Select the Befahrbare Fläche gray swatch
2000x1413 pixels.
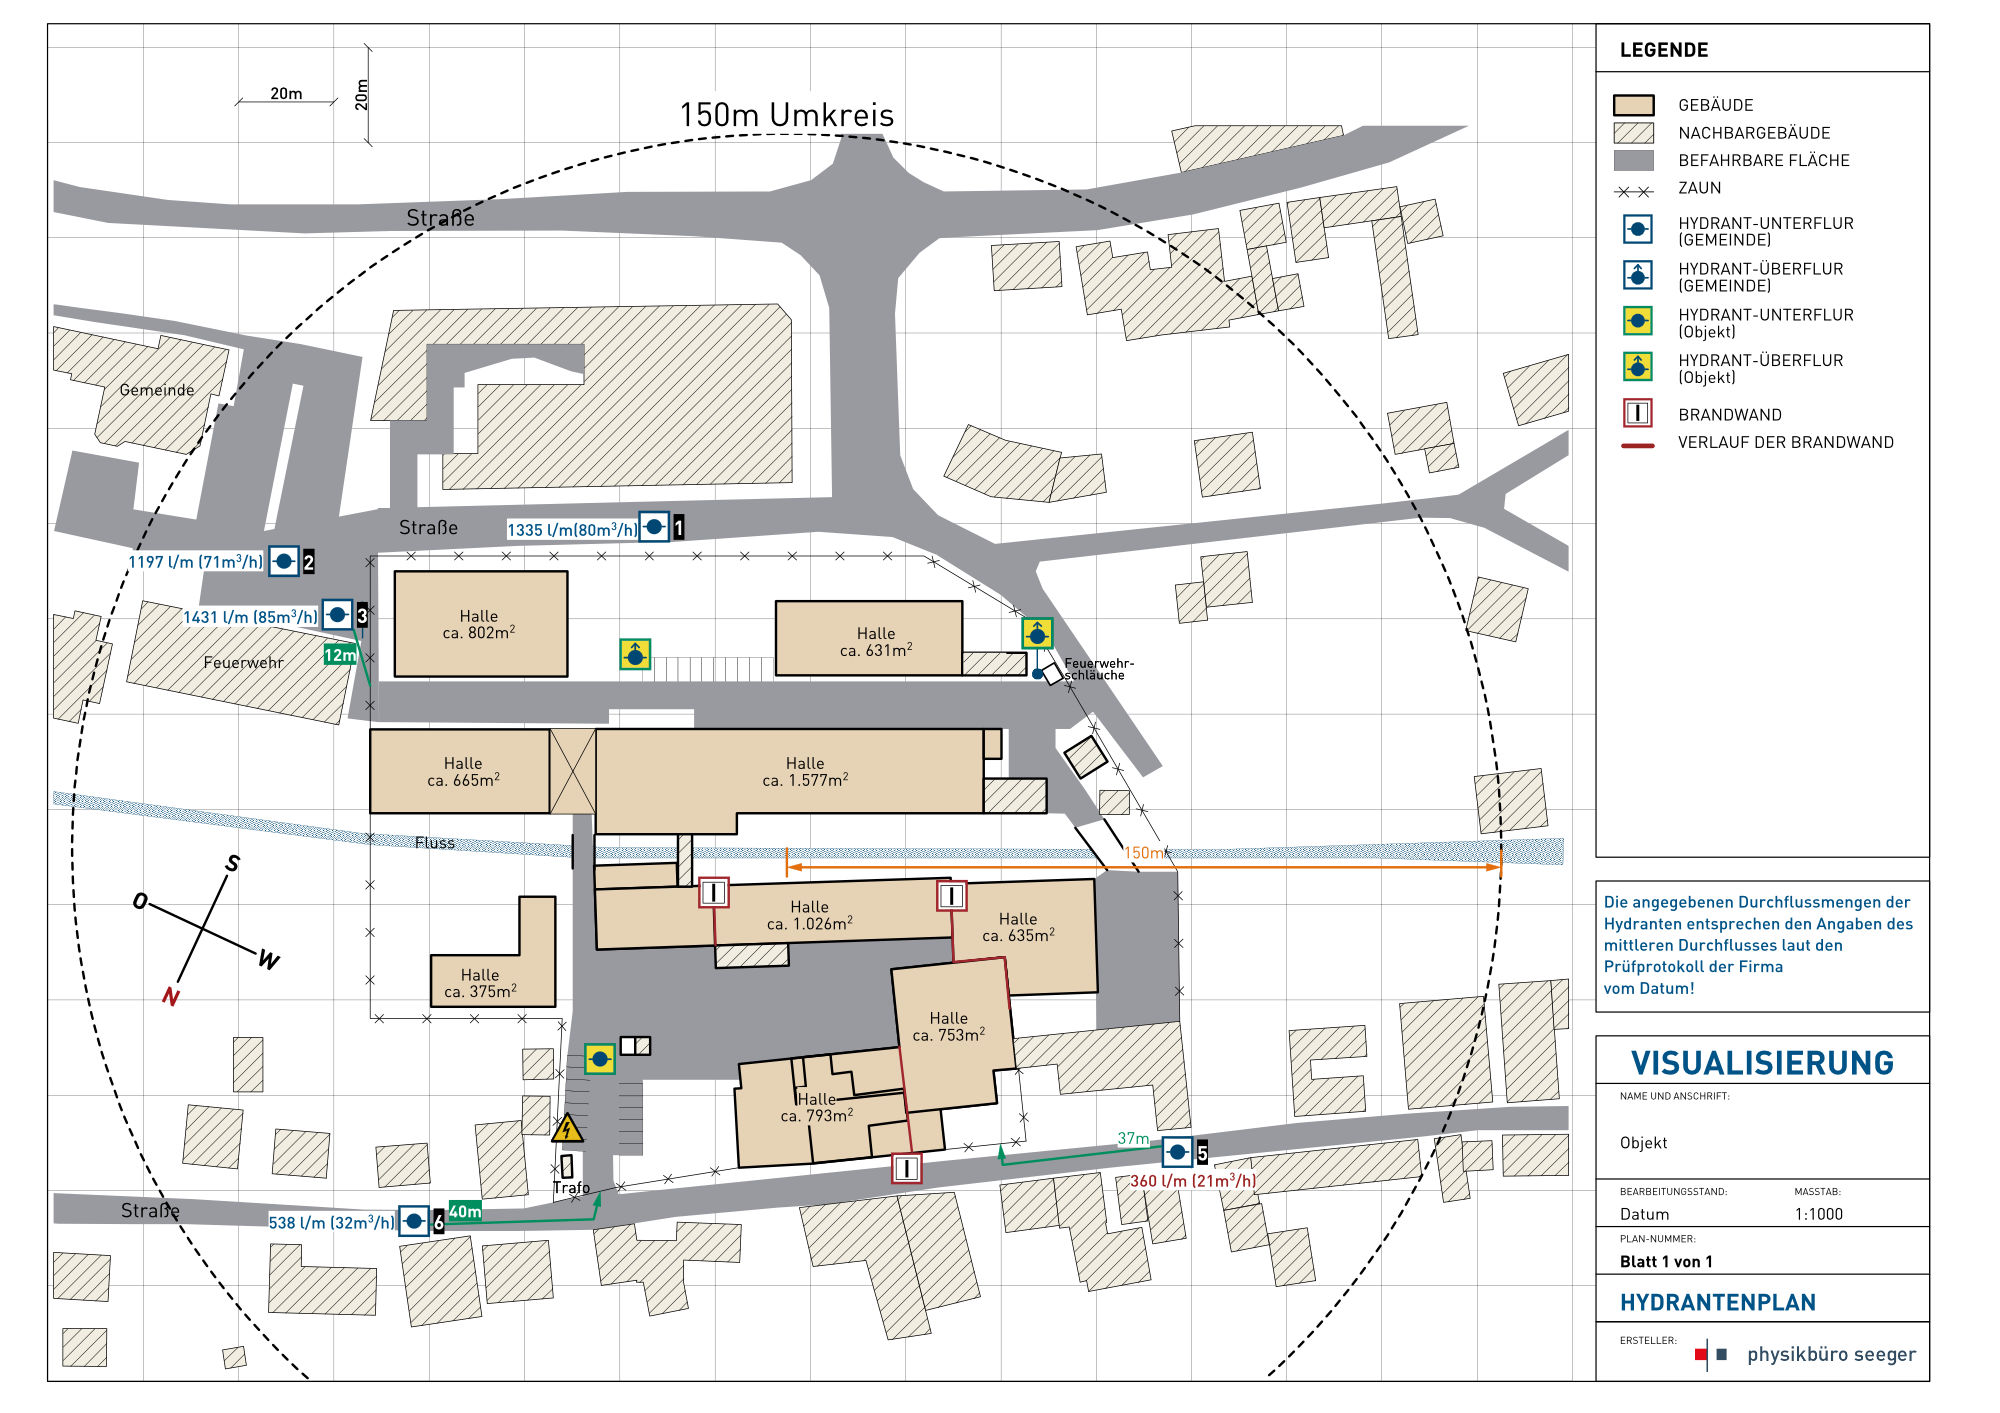pos(1633,160)
